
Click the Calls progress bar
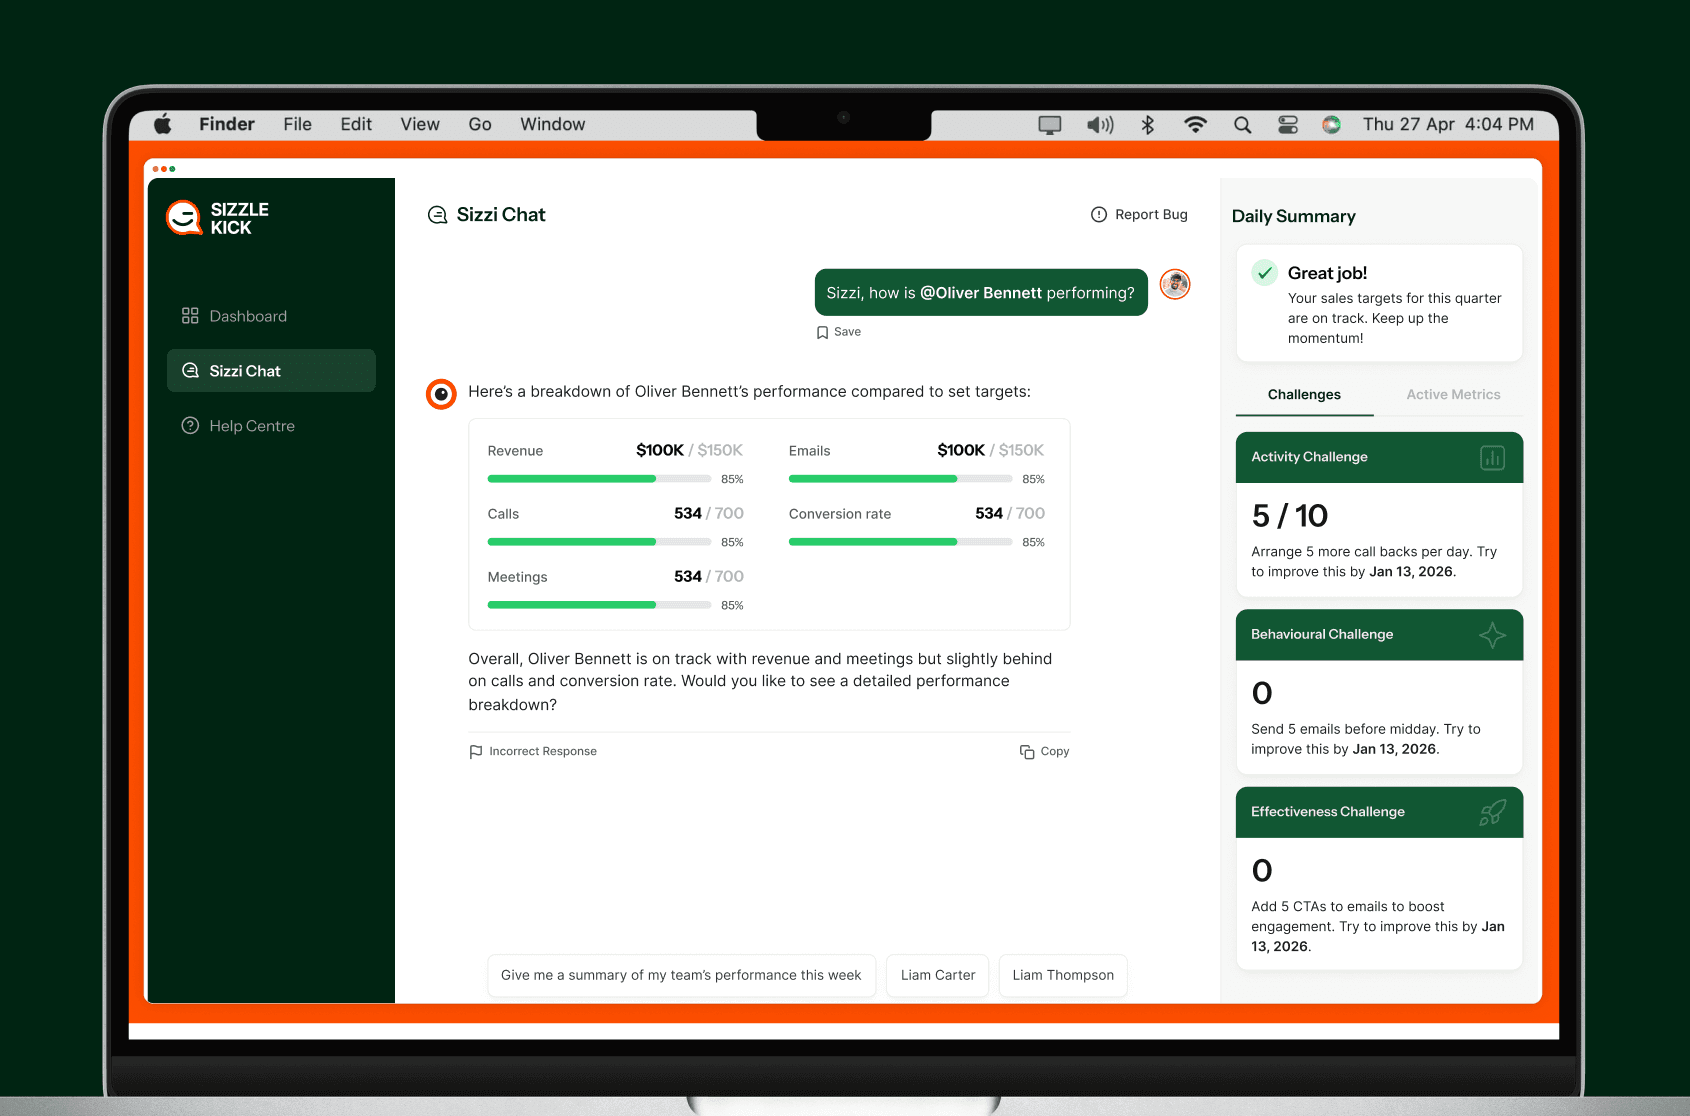599,542
